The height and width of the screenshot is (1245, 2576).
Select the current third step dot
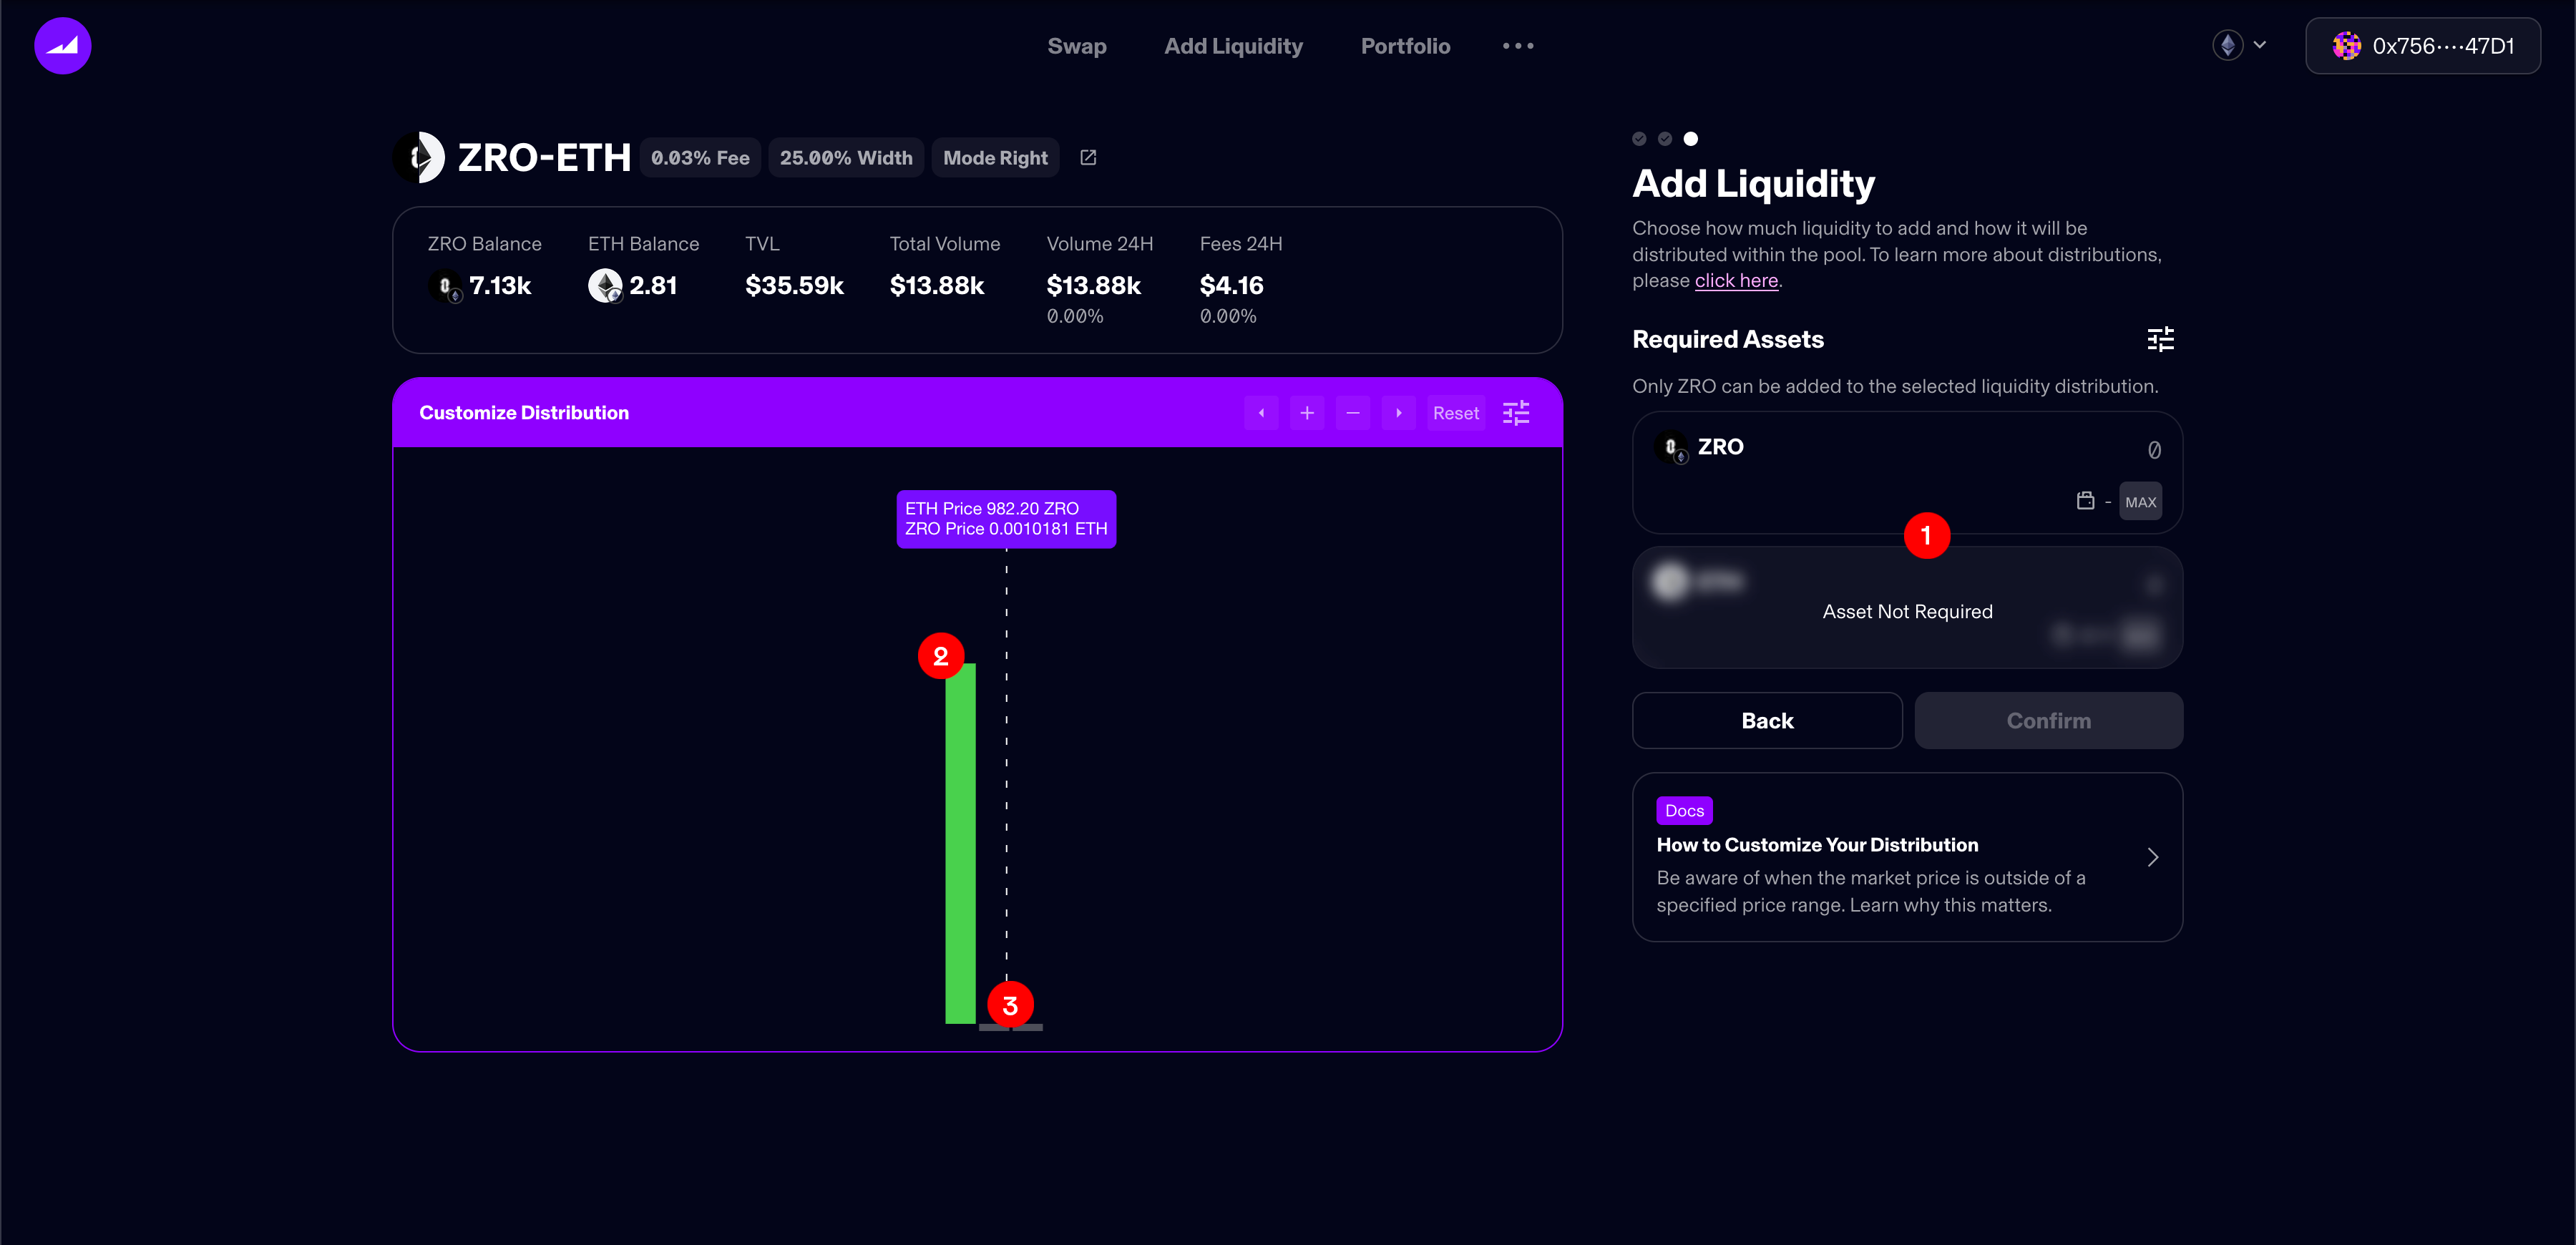tap(1690, 139)
